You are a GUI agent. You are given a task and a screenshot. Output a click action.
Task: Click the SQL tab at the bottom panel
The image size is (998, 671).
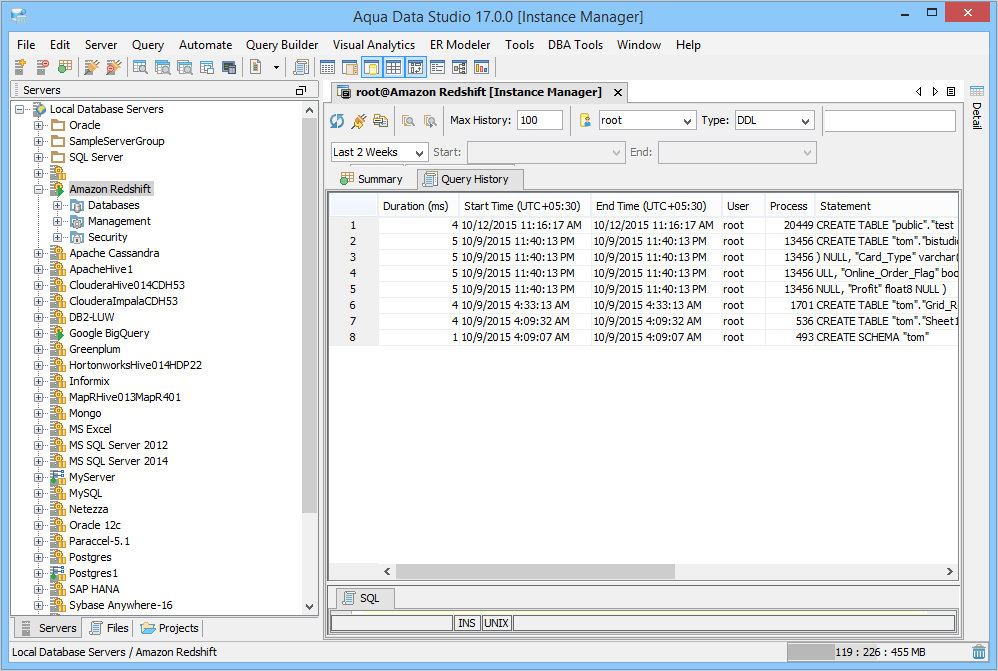click(x=362, y=598)
